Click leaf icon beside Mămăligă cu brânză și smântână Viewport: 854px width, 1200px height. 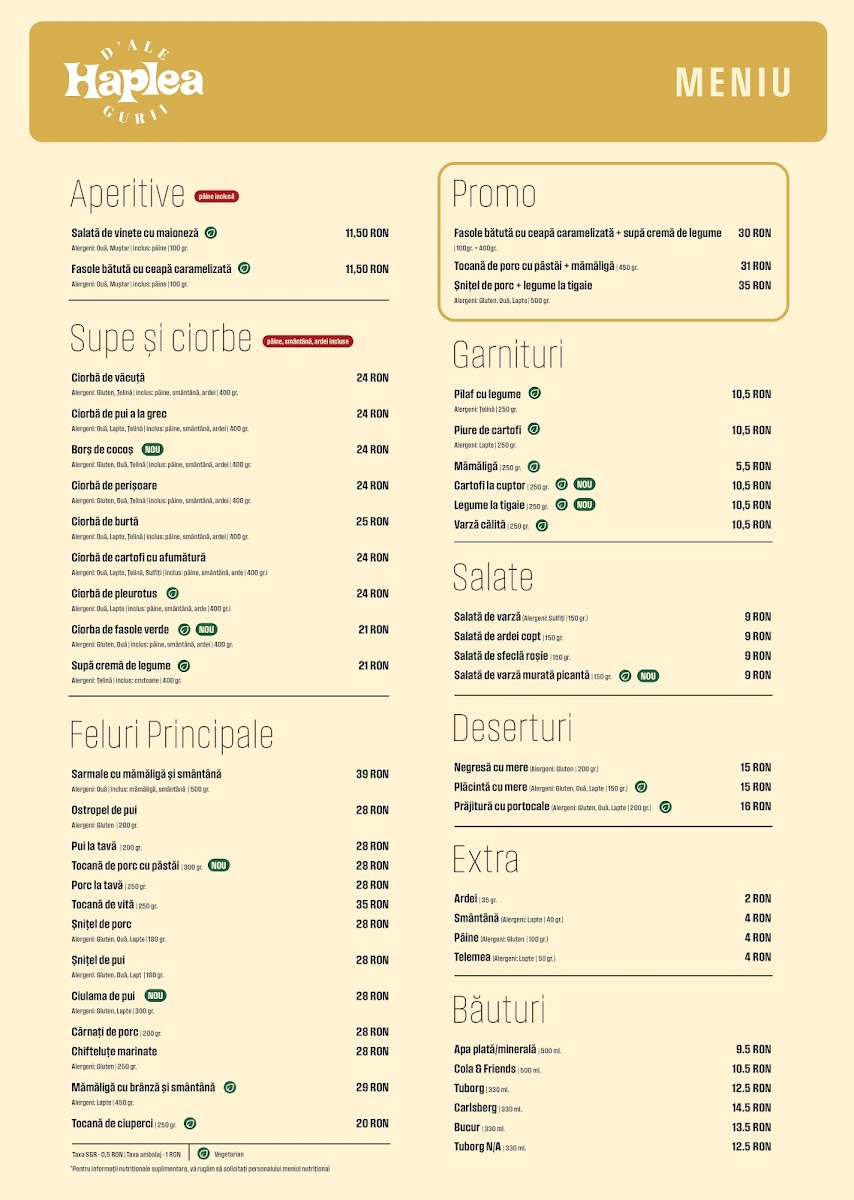coord(229,1087)
